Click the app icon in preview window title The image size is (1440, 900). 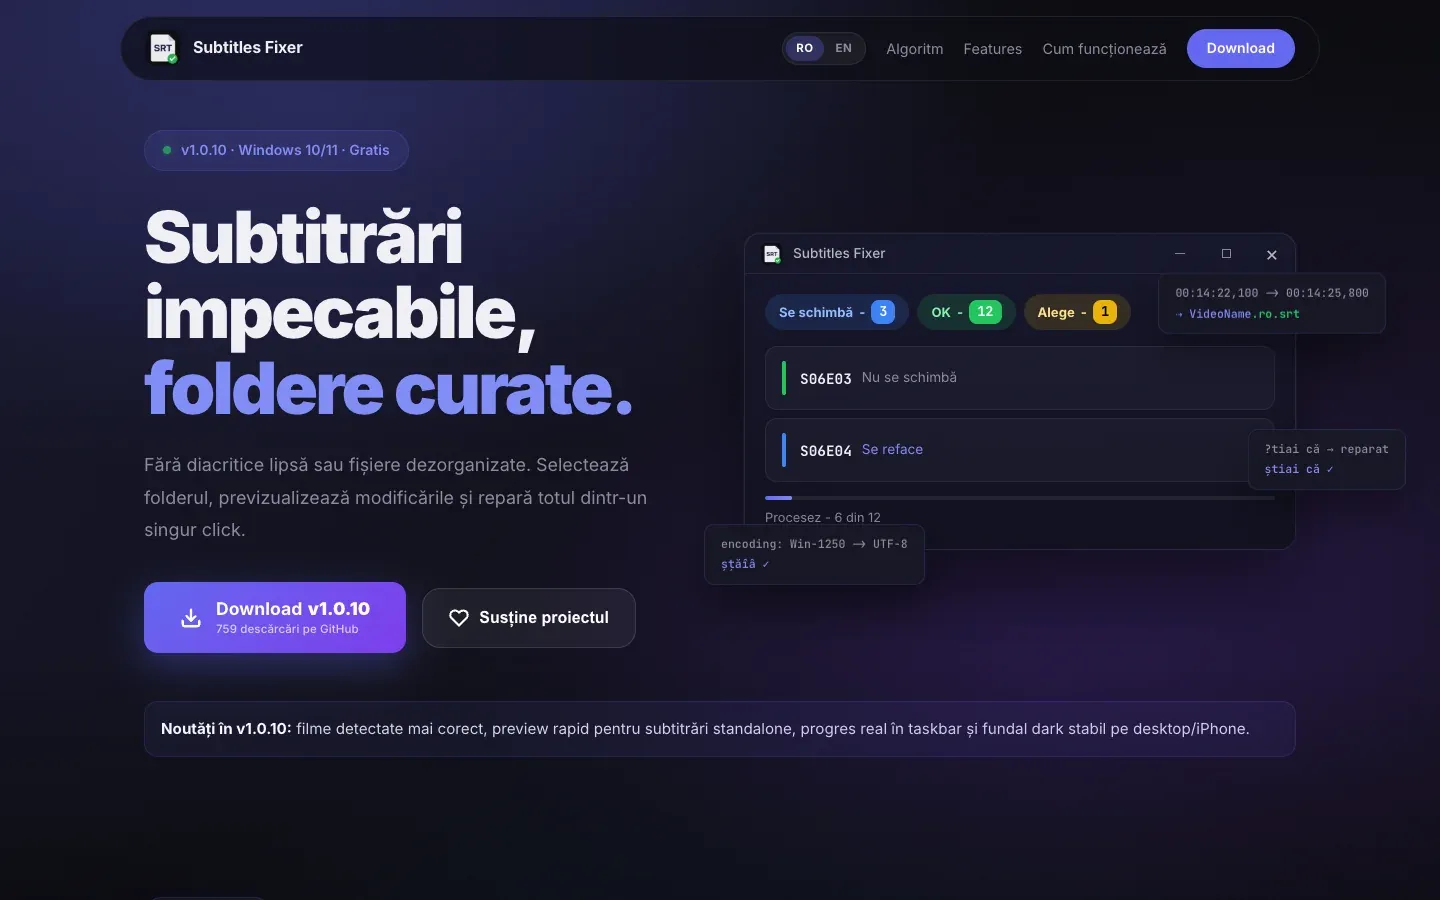tap(772, 254)
